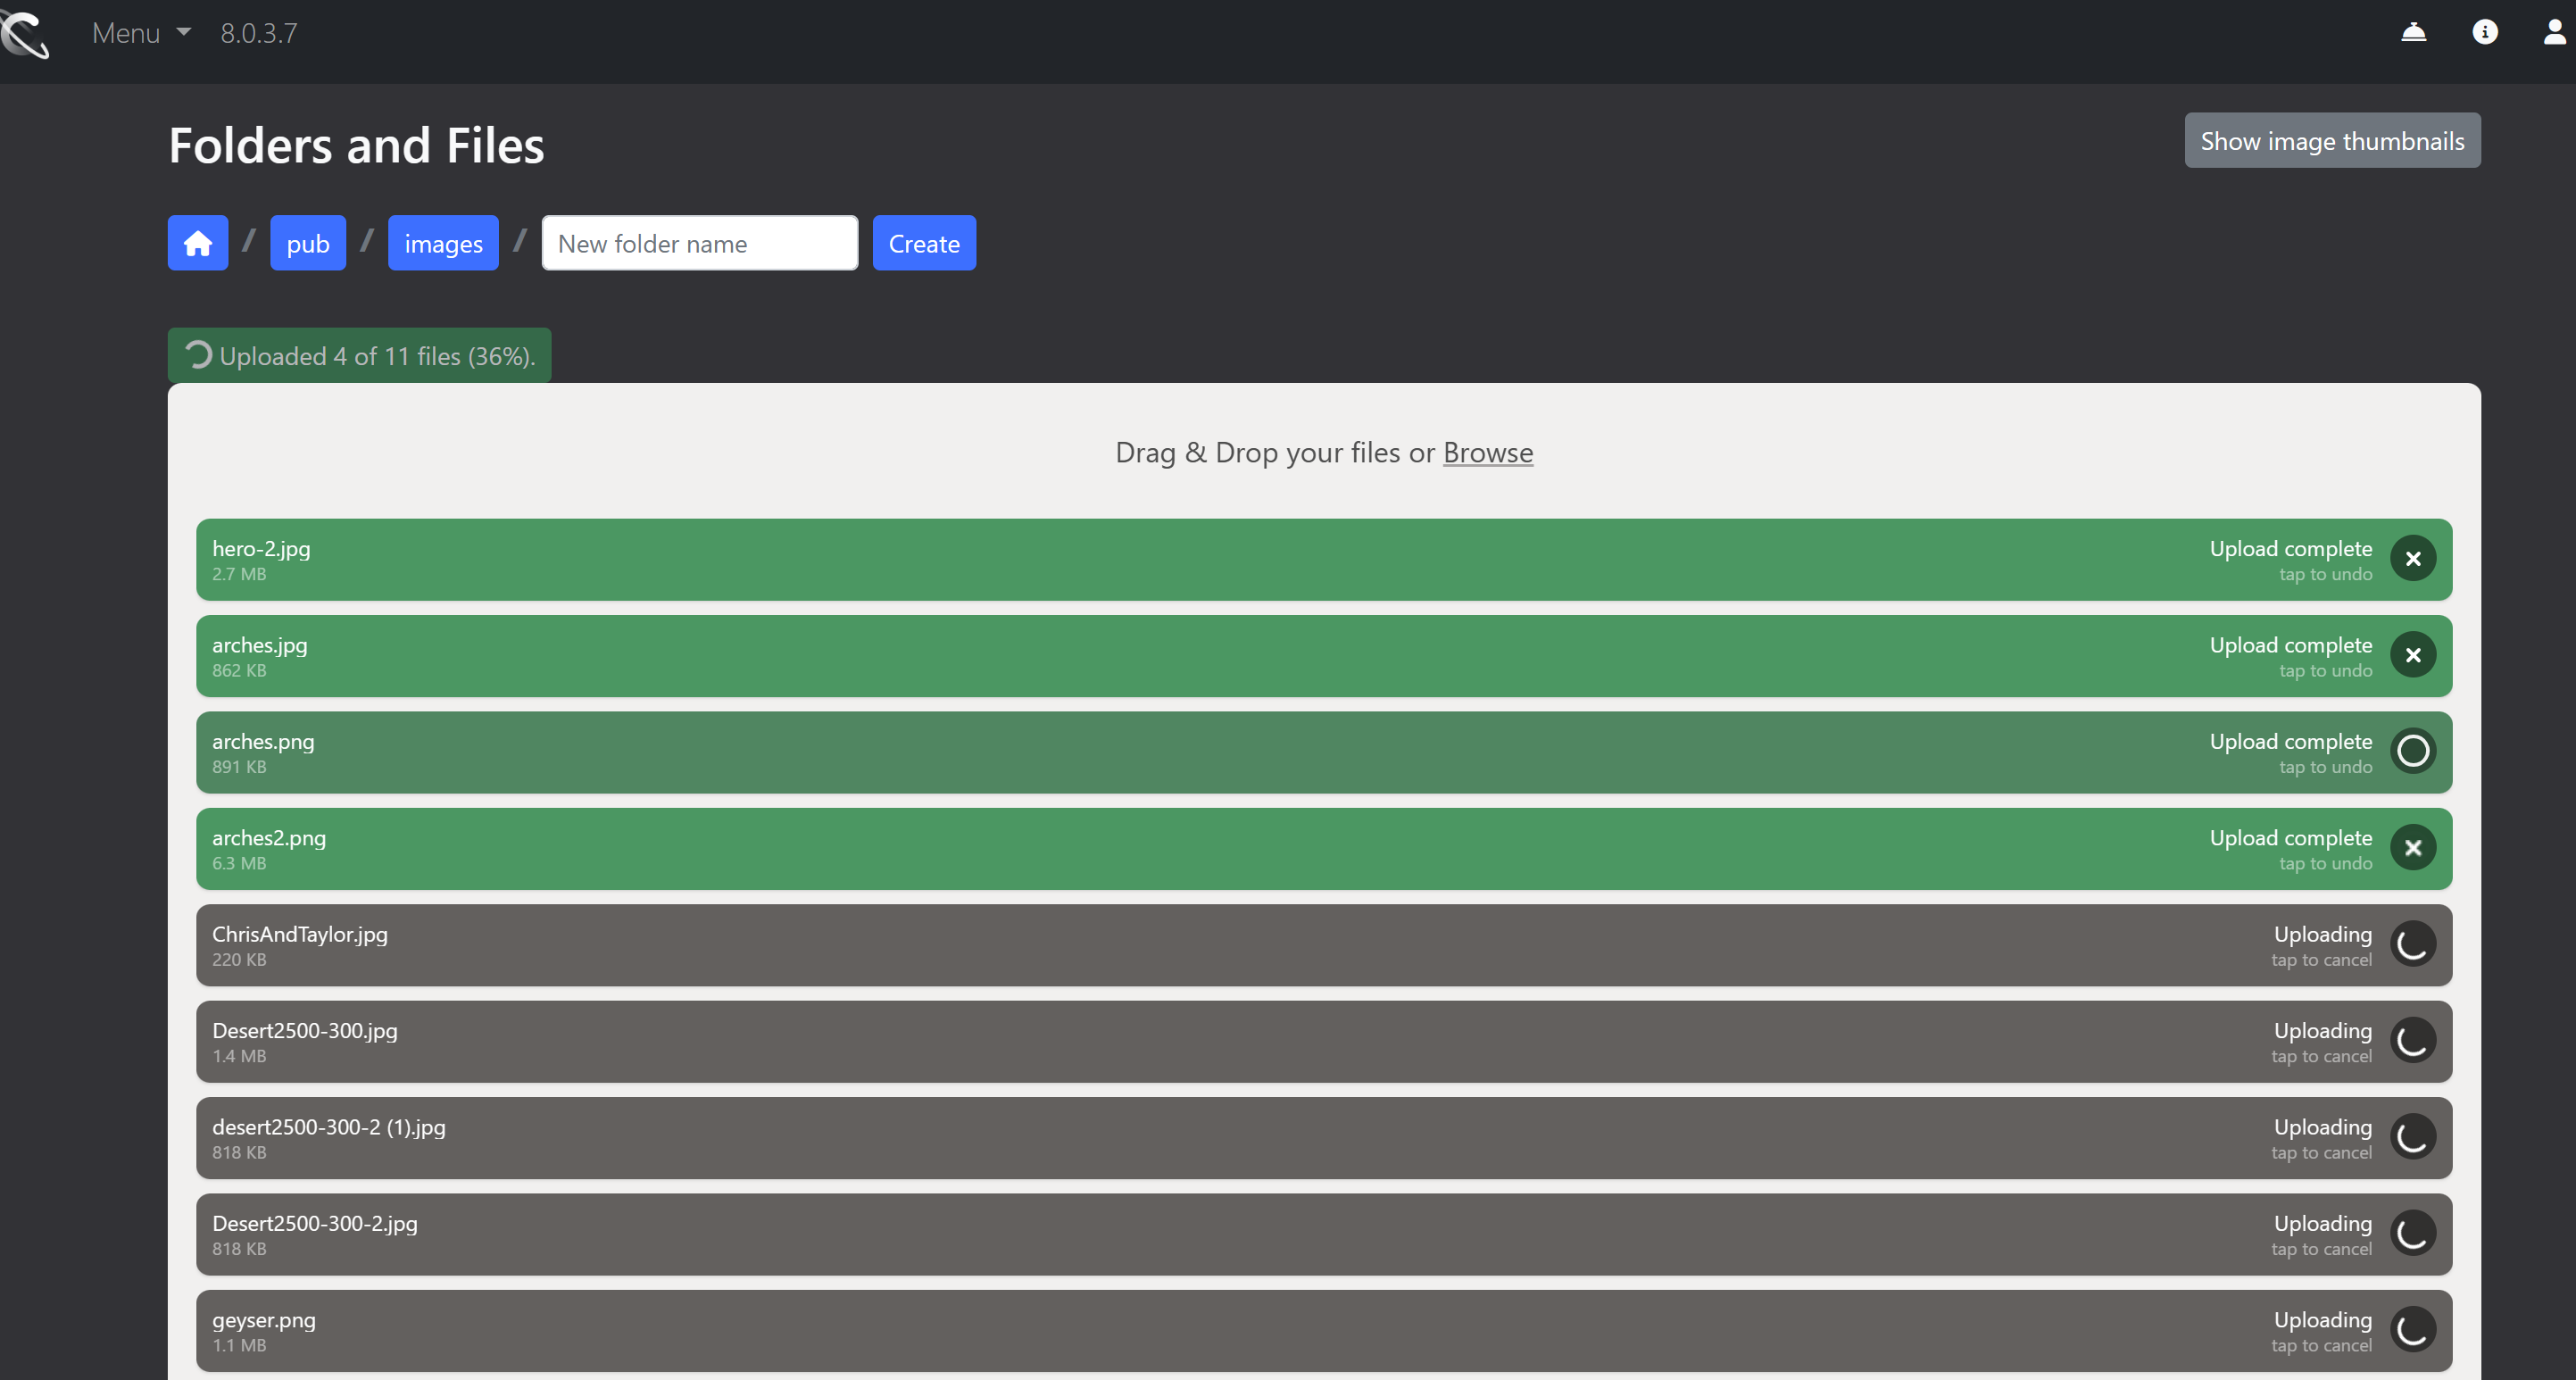Cancel geyser.png upload spinner
Image resolution: width=2576 pixels, height=1380 pixels.
pyautogui.click(x=2412, y=1329)
